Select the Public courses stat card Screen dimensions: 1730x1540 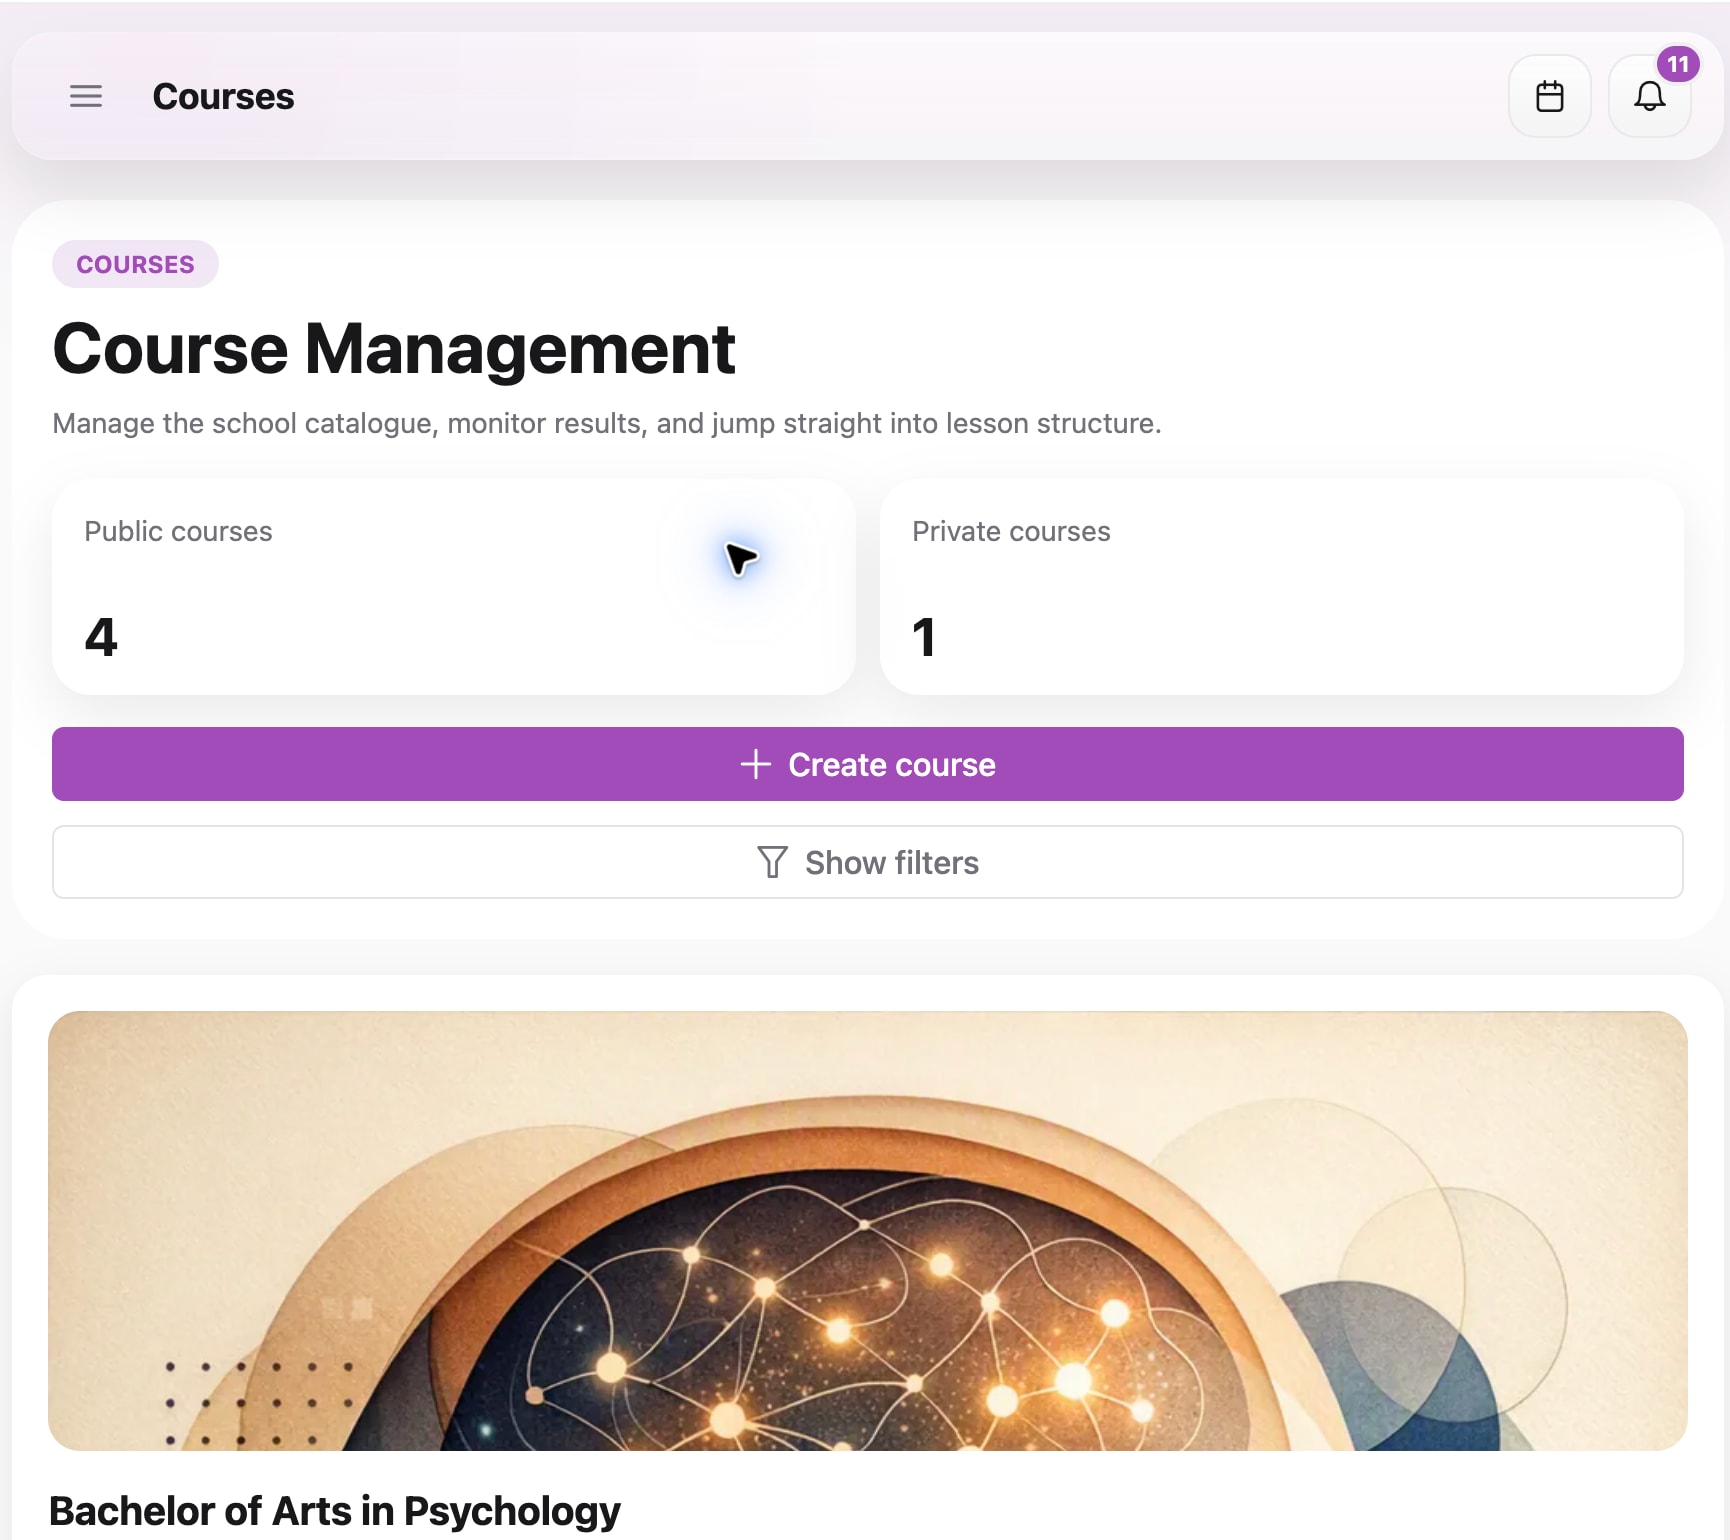coord(453,587)
